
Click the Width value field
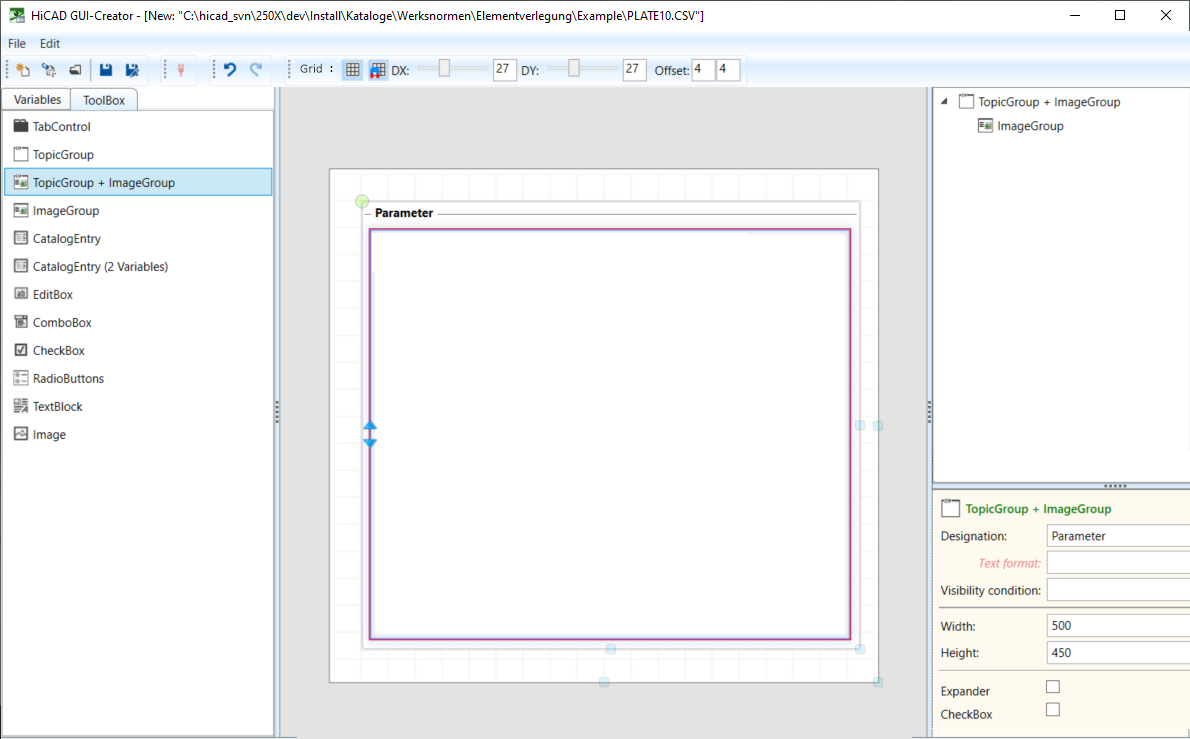1117,626
